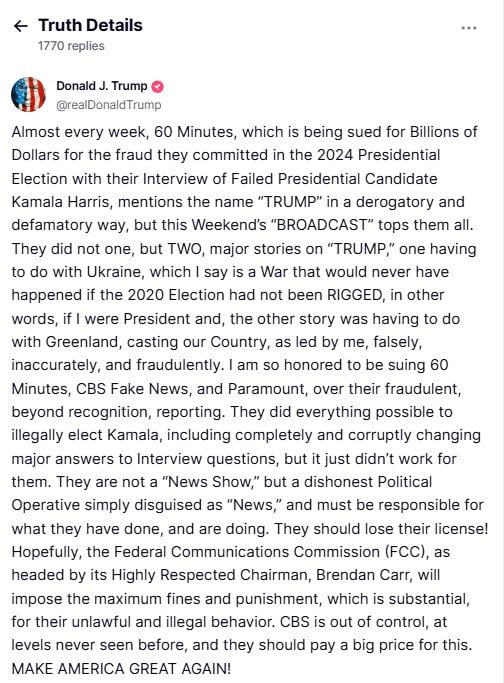Open the Donald J. Trump profile name

(101, 86)
